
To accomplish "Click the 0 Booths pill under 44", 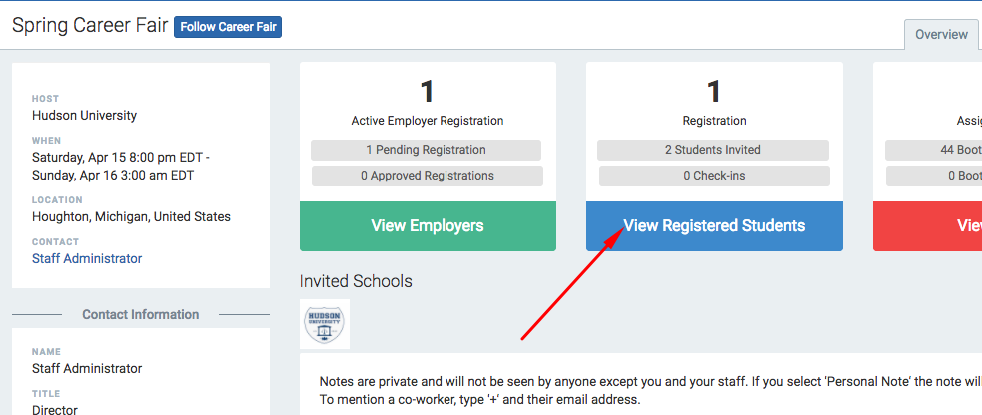I will [x=934, y=176].
